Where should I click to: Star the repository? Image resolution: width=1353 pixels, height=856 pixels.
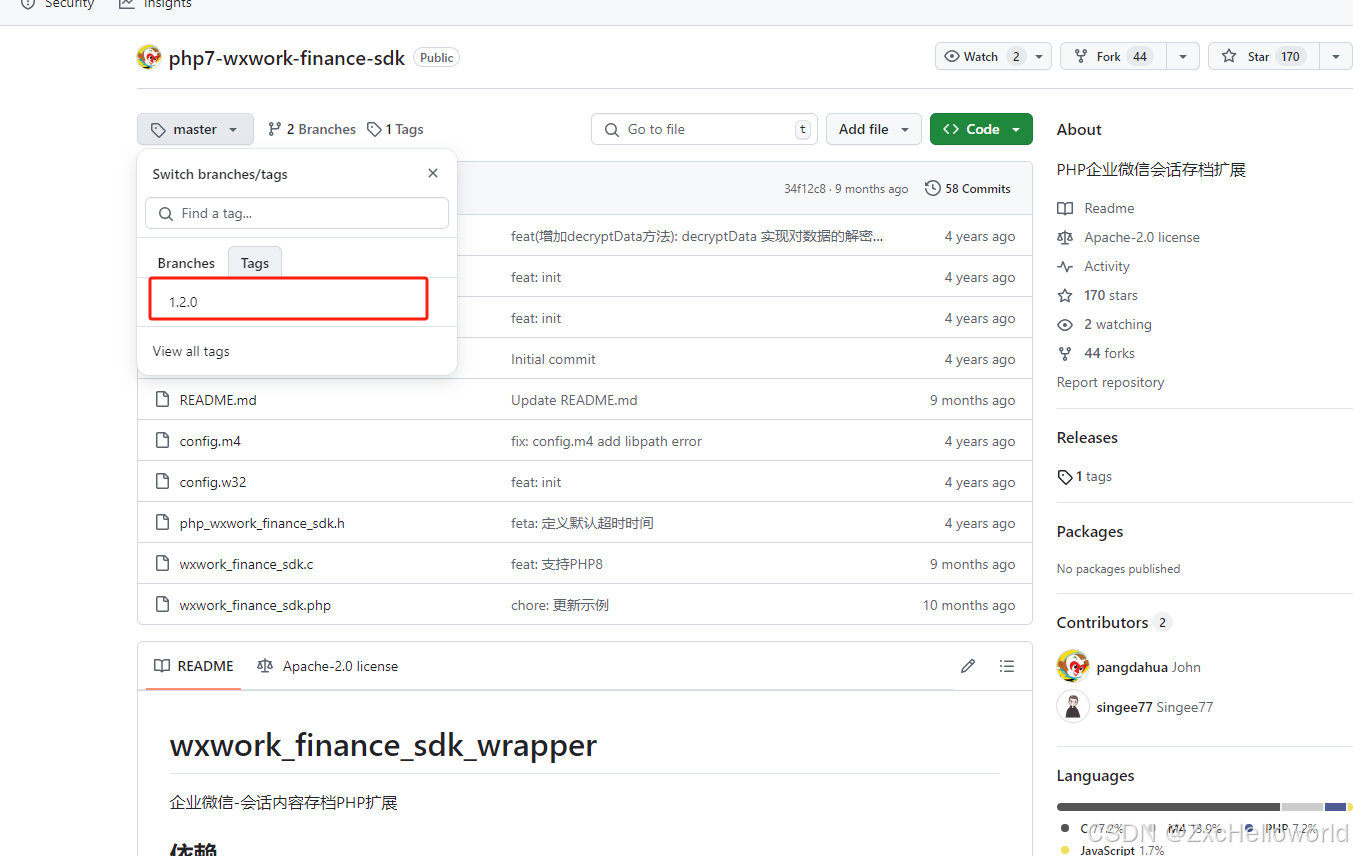[1264, 57]
